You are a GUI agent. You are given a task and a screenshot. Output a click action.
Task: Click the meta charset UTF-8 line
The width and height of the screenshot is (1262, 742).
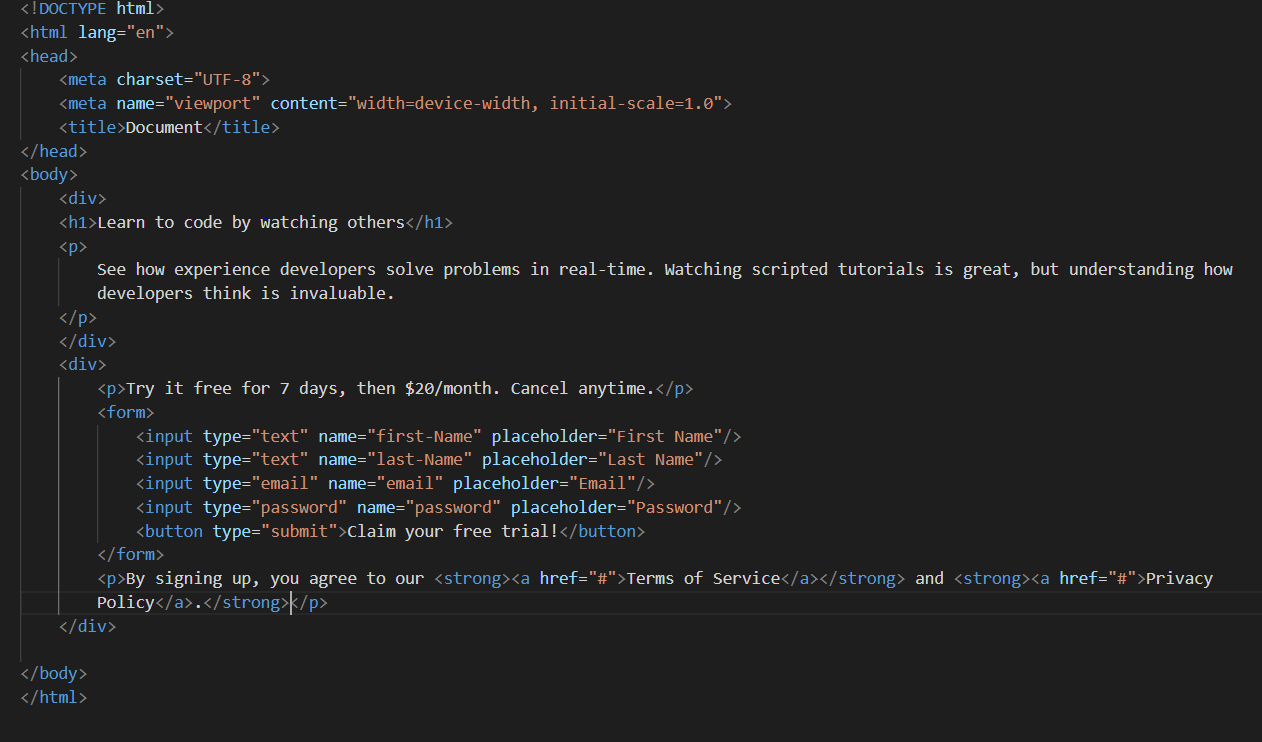point(164,79)
